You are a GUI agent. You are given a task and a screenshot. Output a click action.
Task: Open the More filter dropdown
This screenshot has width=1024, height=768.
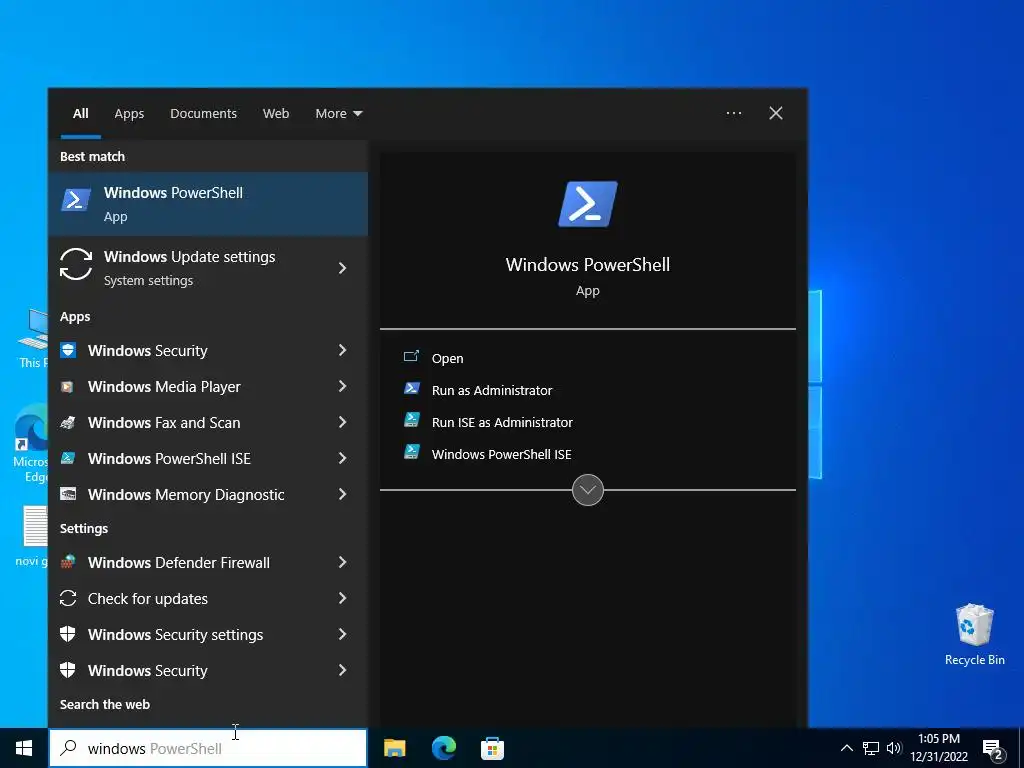coord(338,114)
